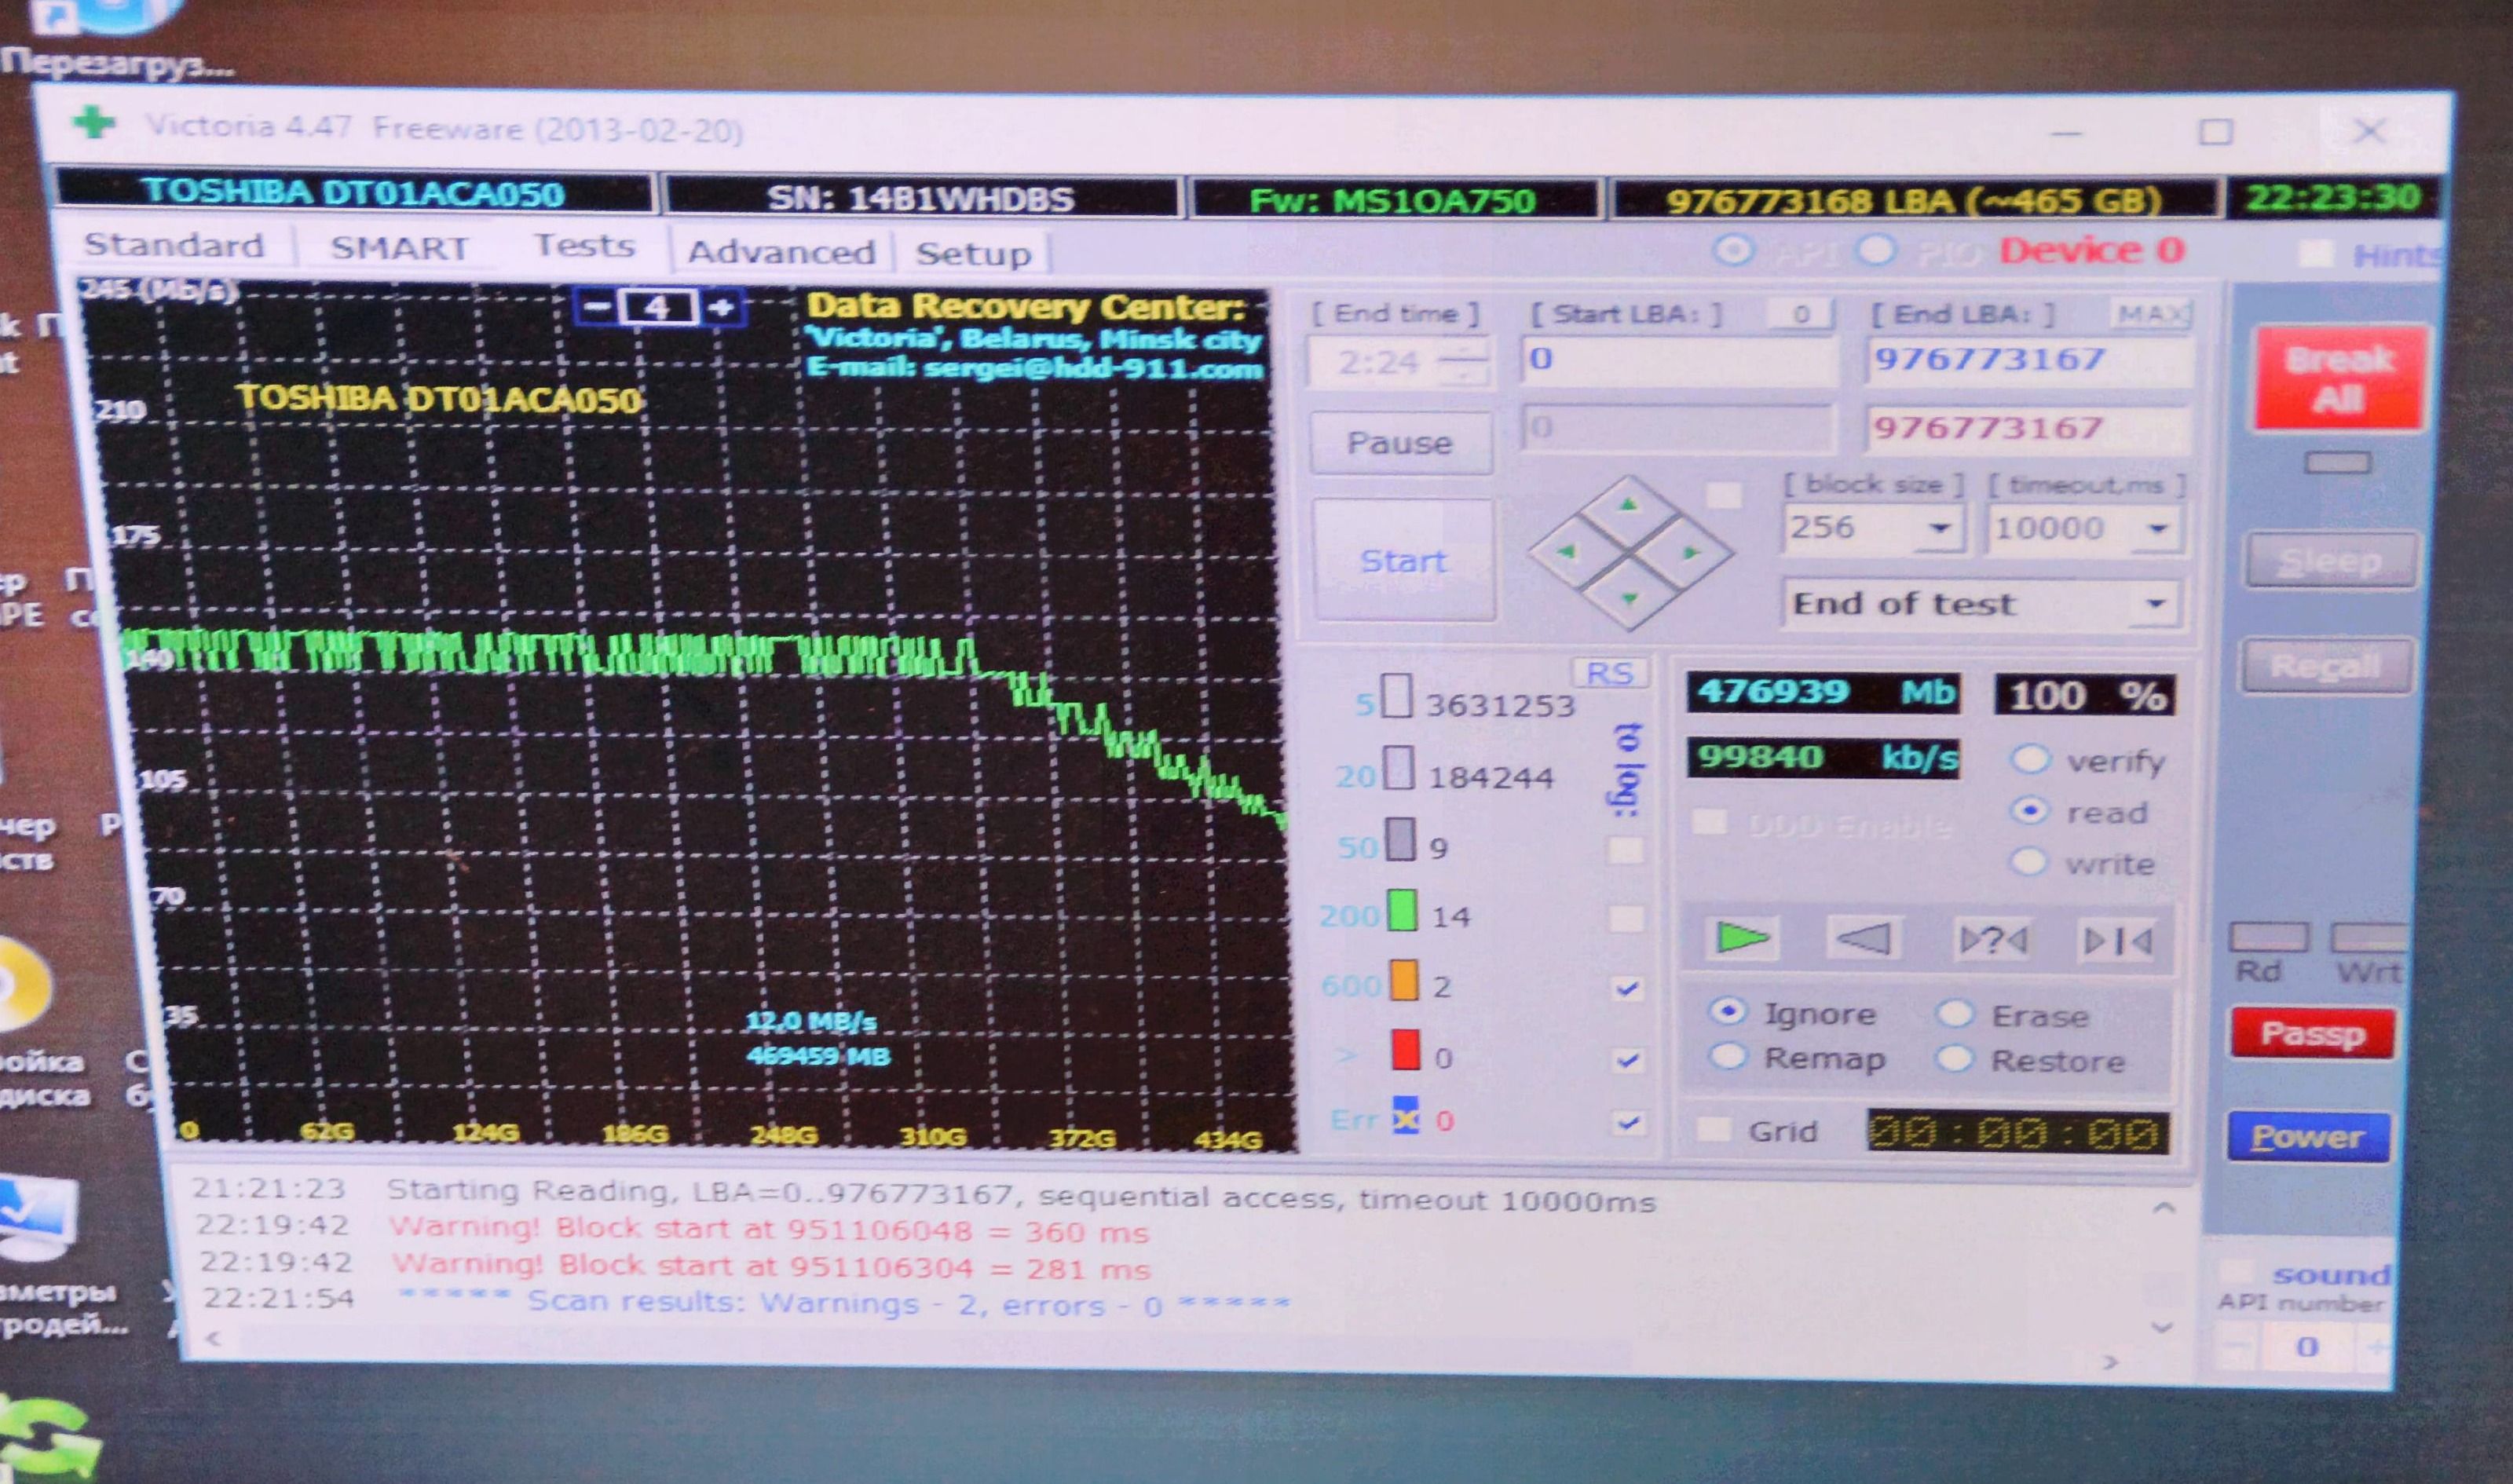Click the log scroll down arrow

coord(2162,1328)
